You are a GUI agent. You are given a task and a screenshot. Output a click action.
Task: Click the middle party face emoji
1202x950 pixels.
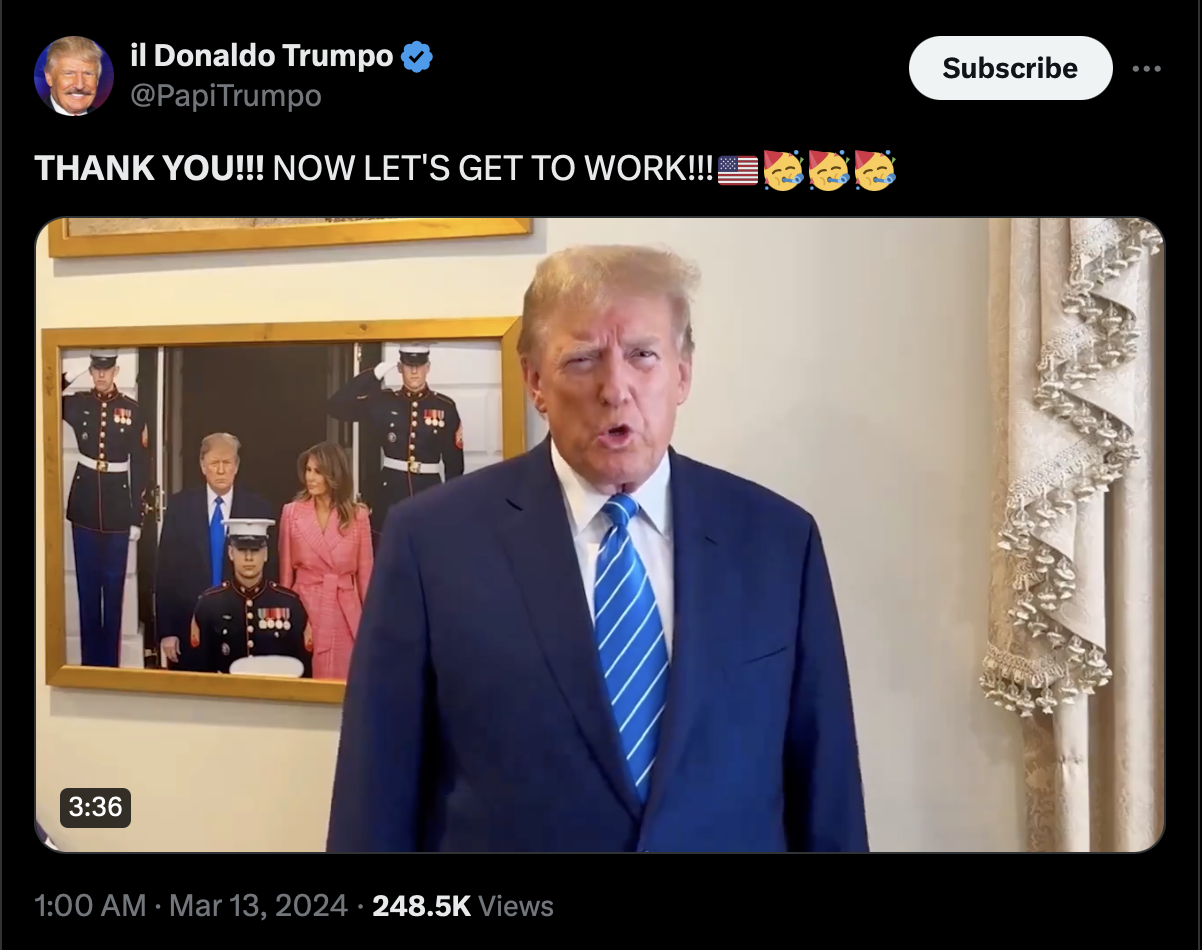pyautogui.click(x=829, y=170)
